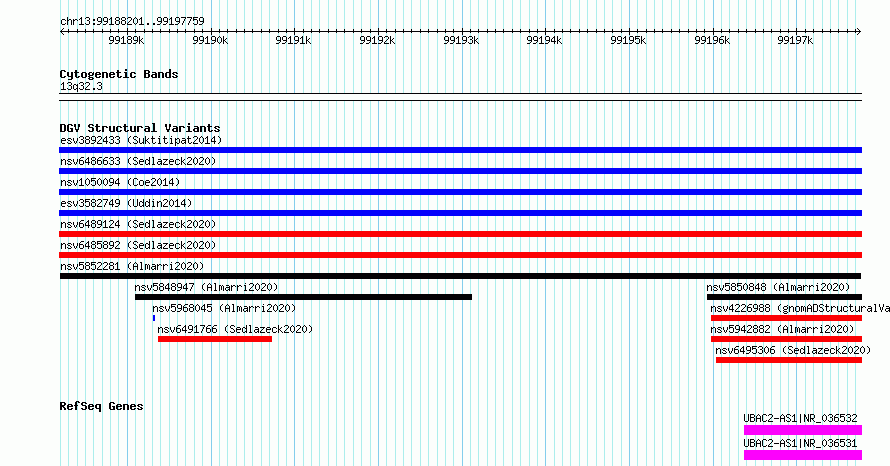Open the nsv6495306 (Sedlazeck2020) variant label
The height and width of the screenshot is (466, 890).
pos(793,350)
